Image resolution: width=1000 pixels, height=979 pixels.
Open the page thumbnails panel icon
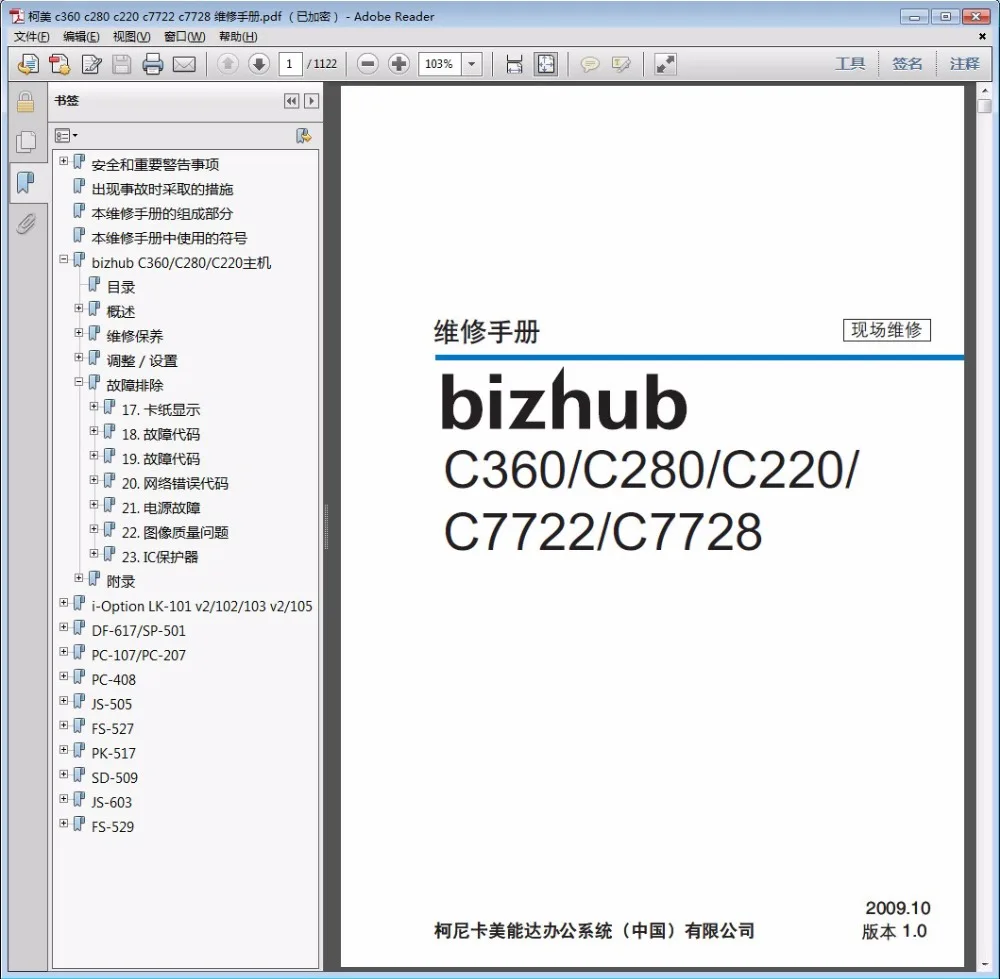(x=26, y=142)
